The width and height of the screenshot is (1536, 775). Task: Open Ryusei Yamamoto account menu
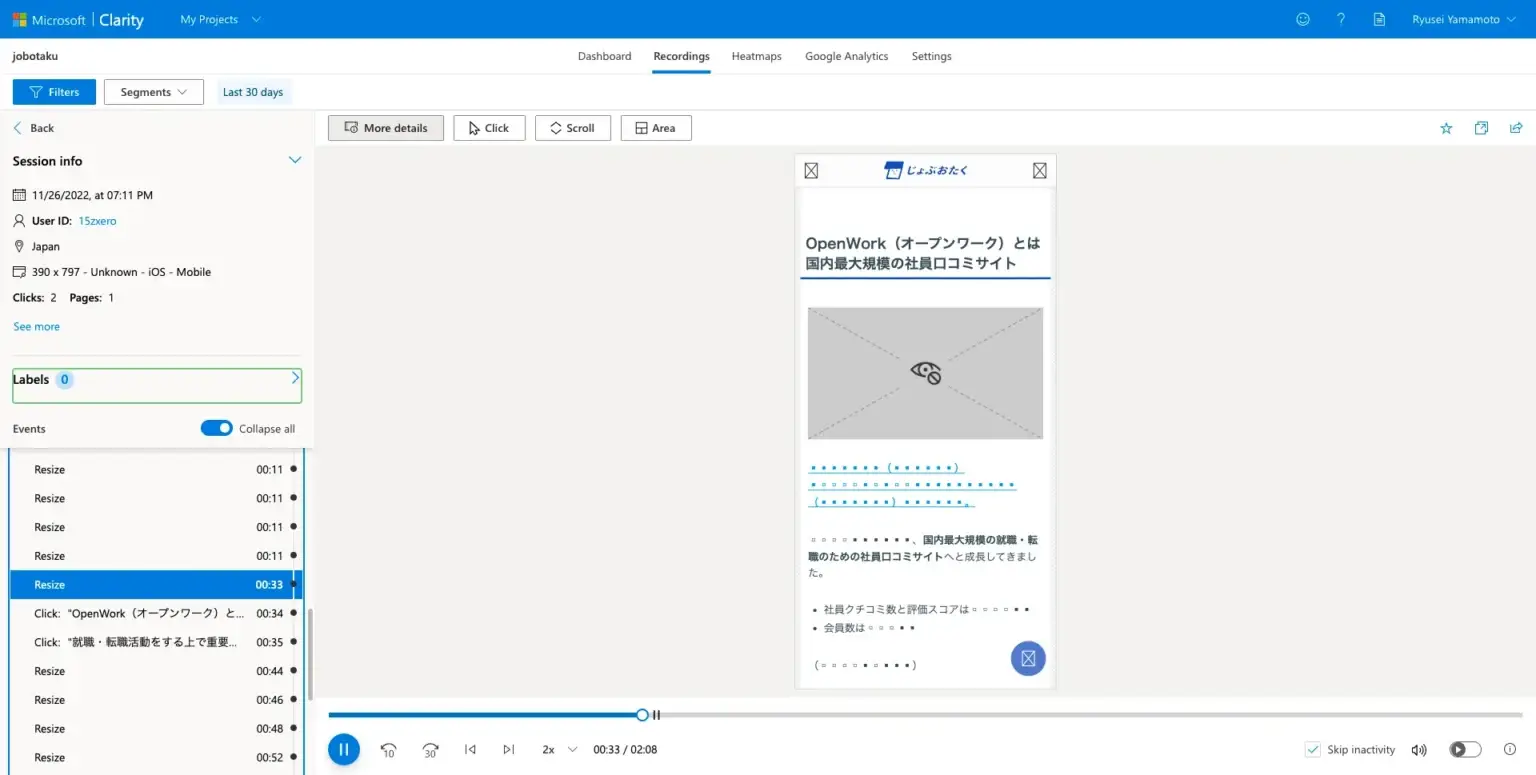pyautogui.click(x=1463, y=19)
